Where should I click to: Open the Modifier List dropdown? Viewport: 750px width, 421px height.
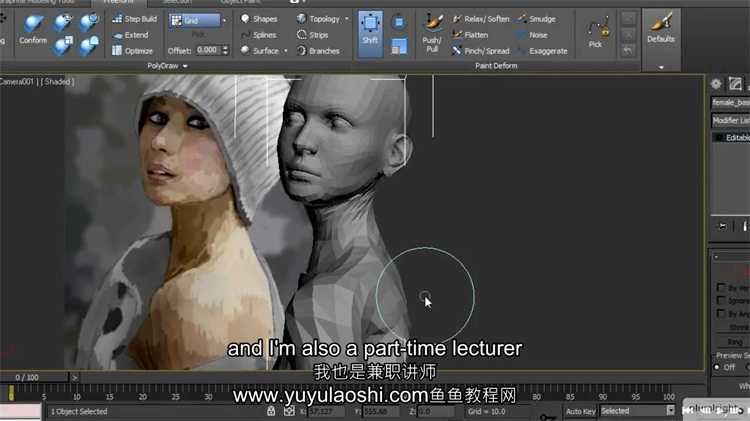click(730, 121)
